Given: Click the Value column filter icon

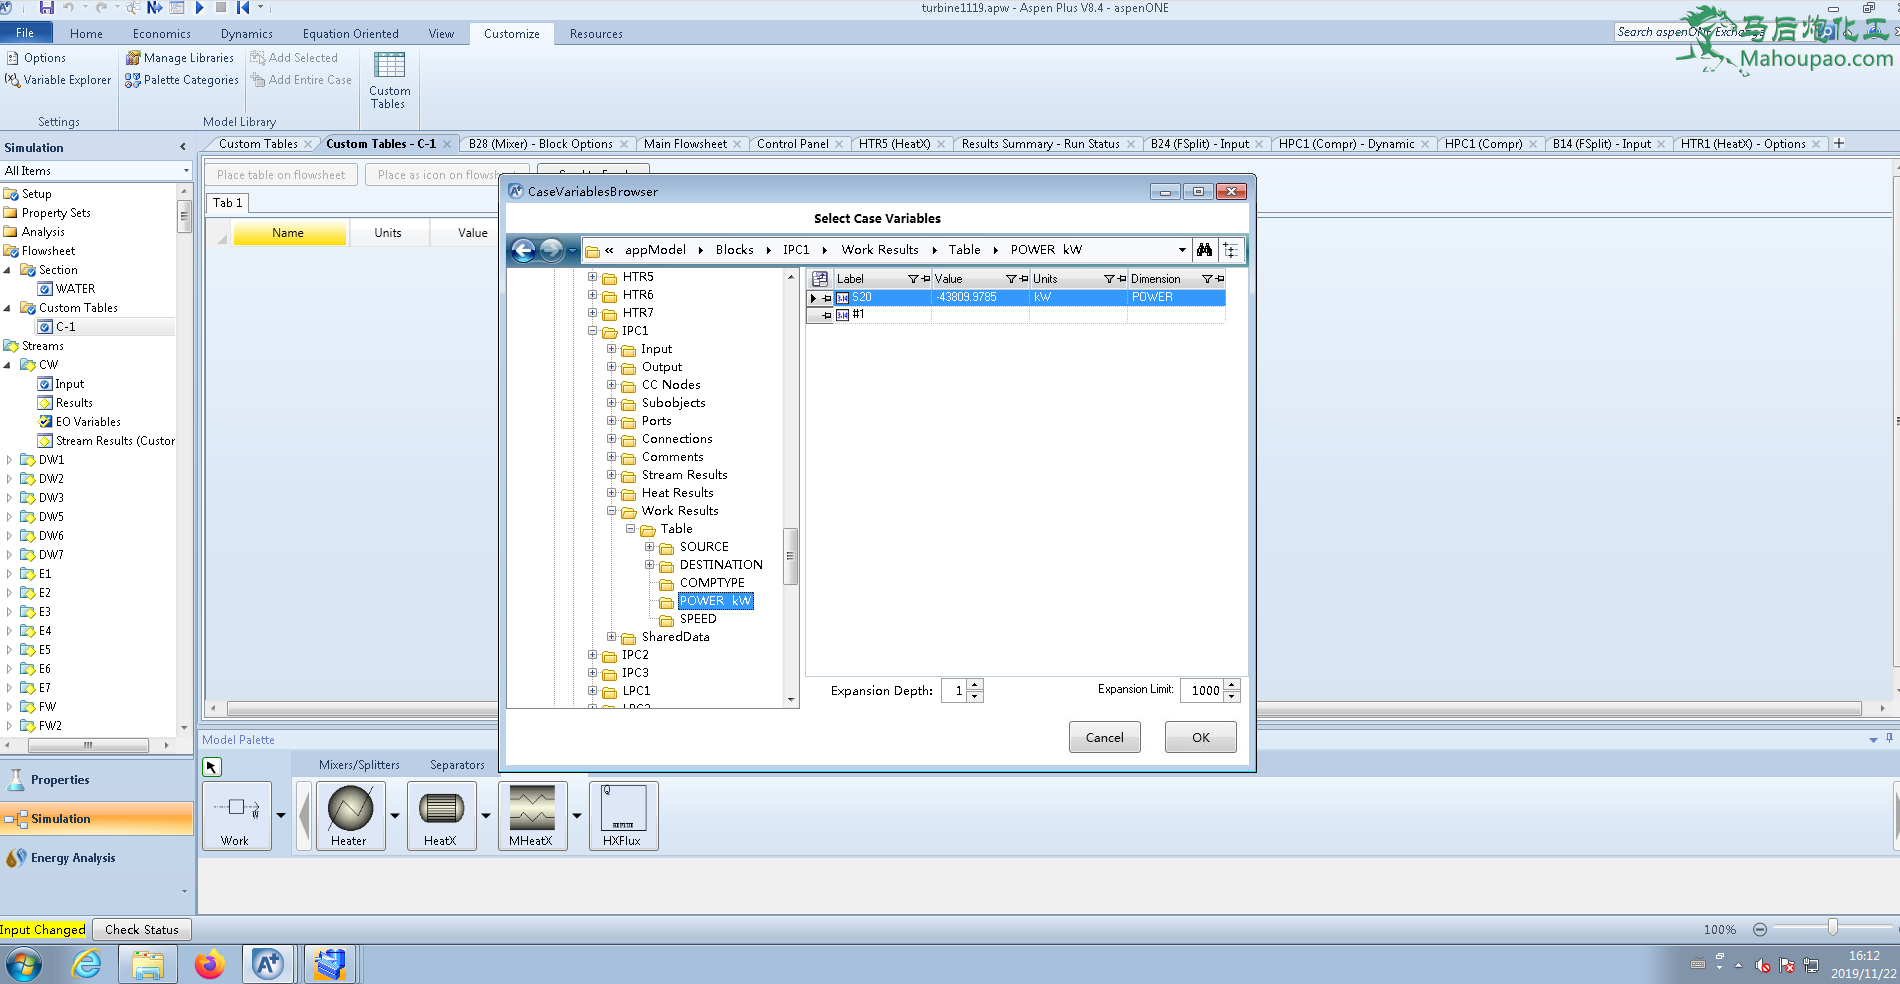Looking at the screenshot, I should tap(1011, 279).
